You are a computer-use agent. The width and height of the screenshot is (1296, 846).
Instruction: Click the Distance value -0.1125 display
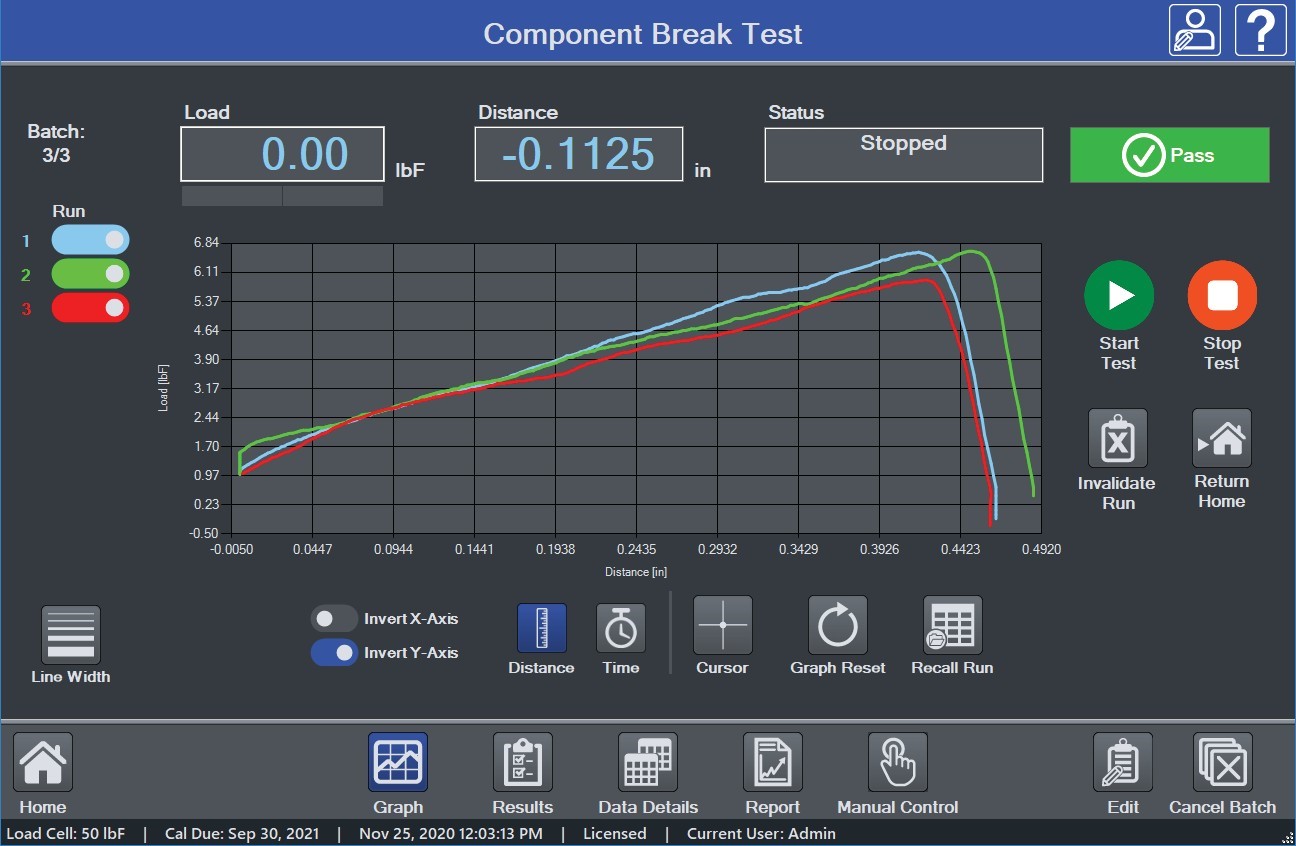(x=579, y=154)
